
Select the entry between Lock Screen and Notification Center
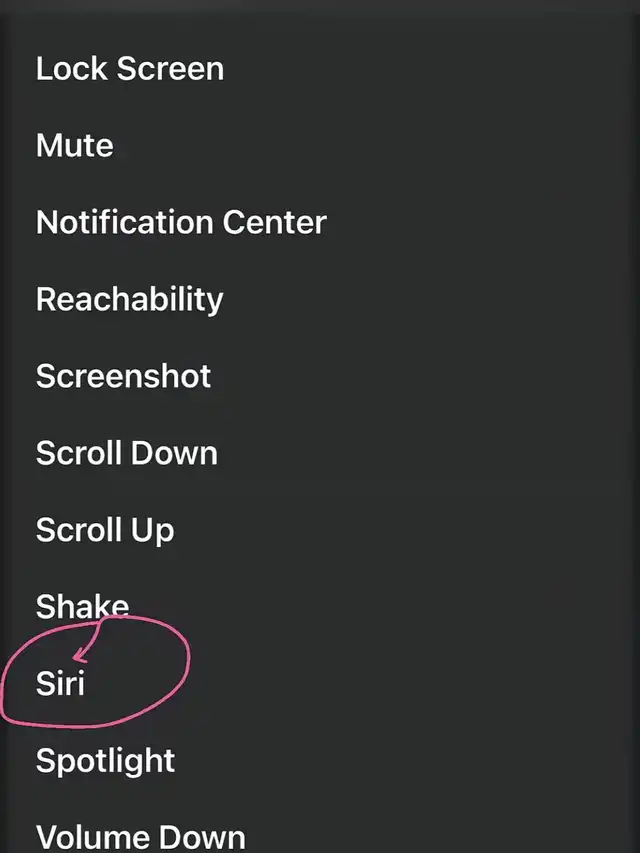tap(75, 146)
